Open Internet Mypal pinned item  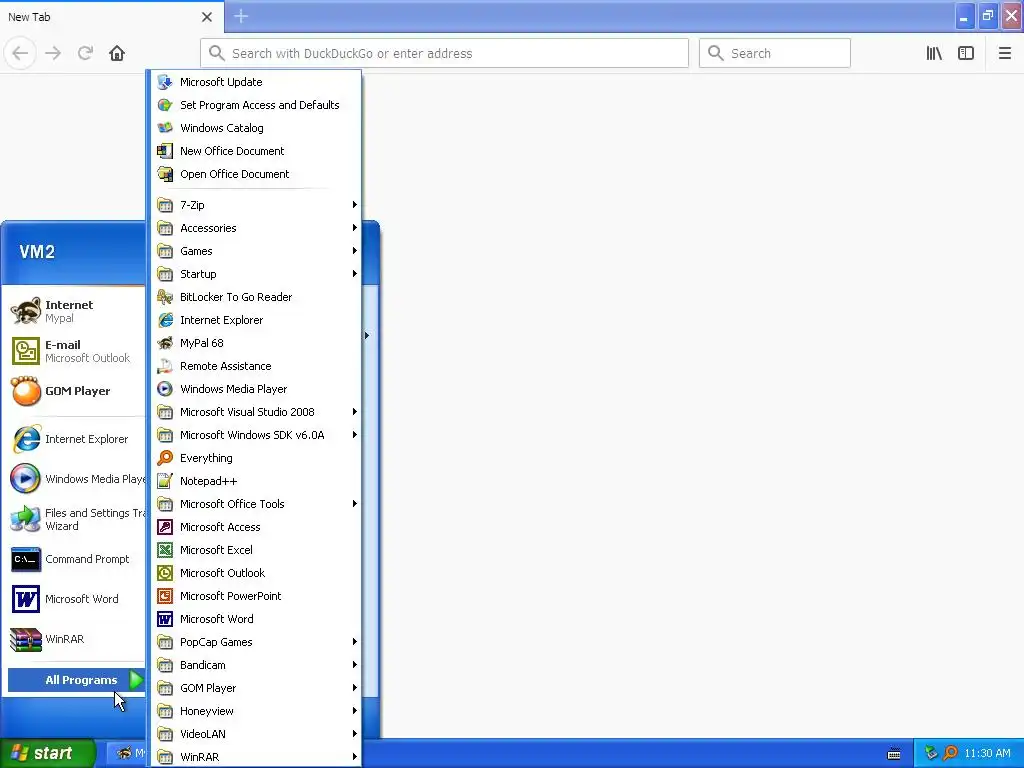tap(75, 311)
